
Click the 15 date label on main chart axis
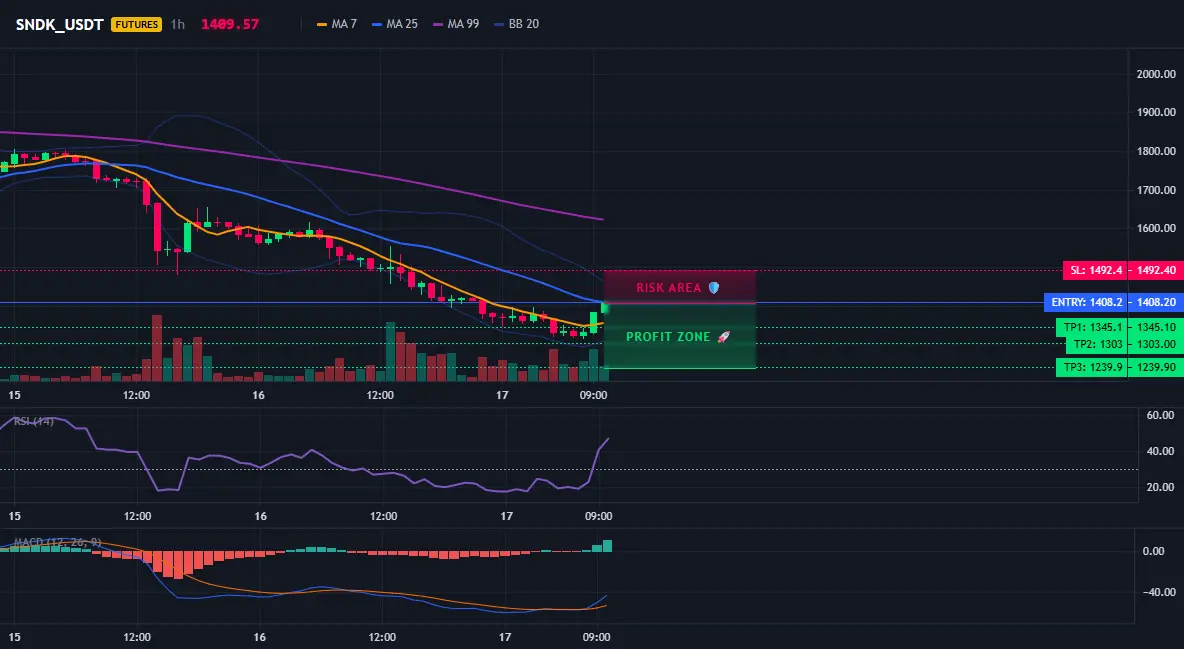point(14,395)
